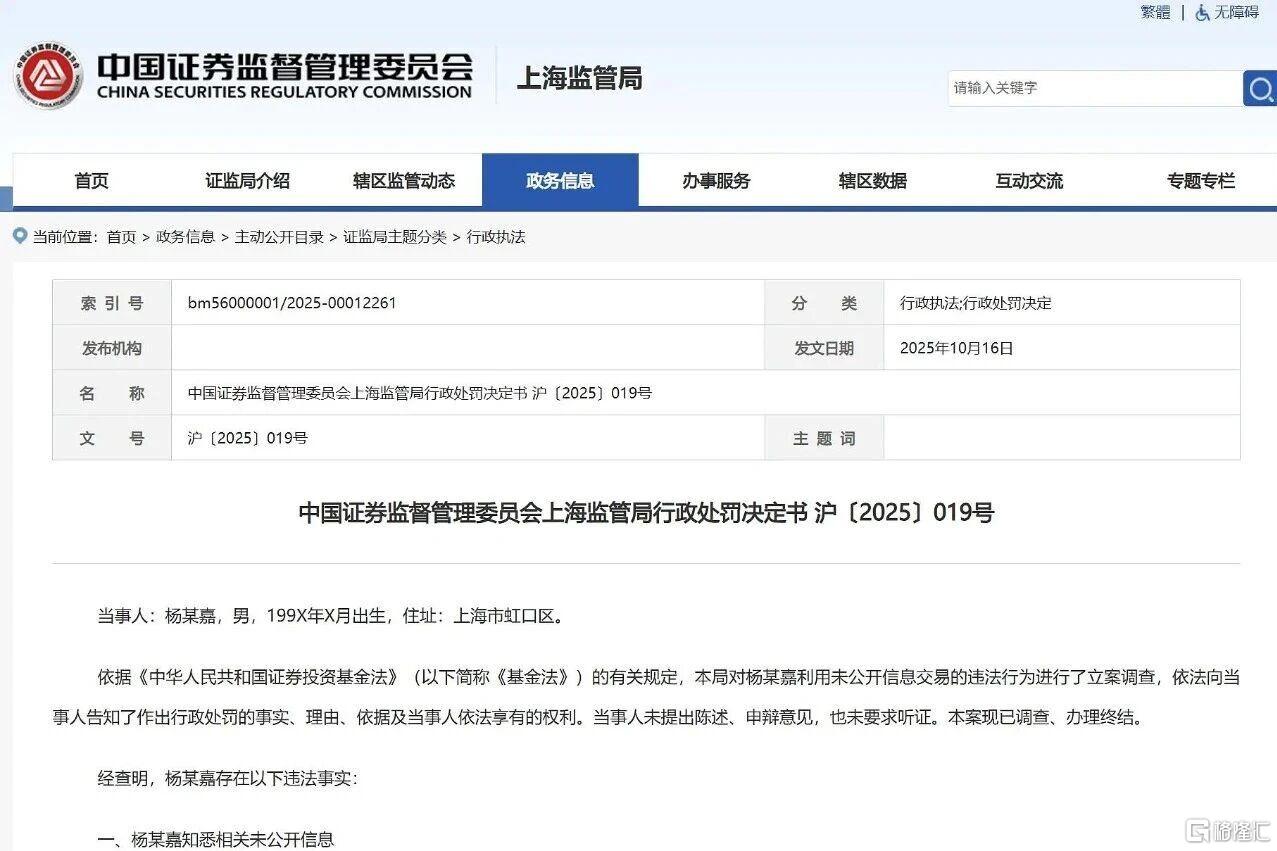Click document number value in the 文号 row
The width and height of the screenshot is (1277, 851).
tap(247, 438)
